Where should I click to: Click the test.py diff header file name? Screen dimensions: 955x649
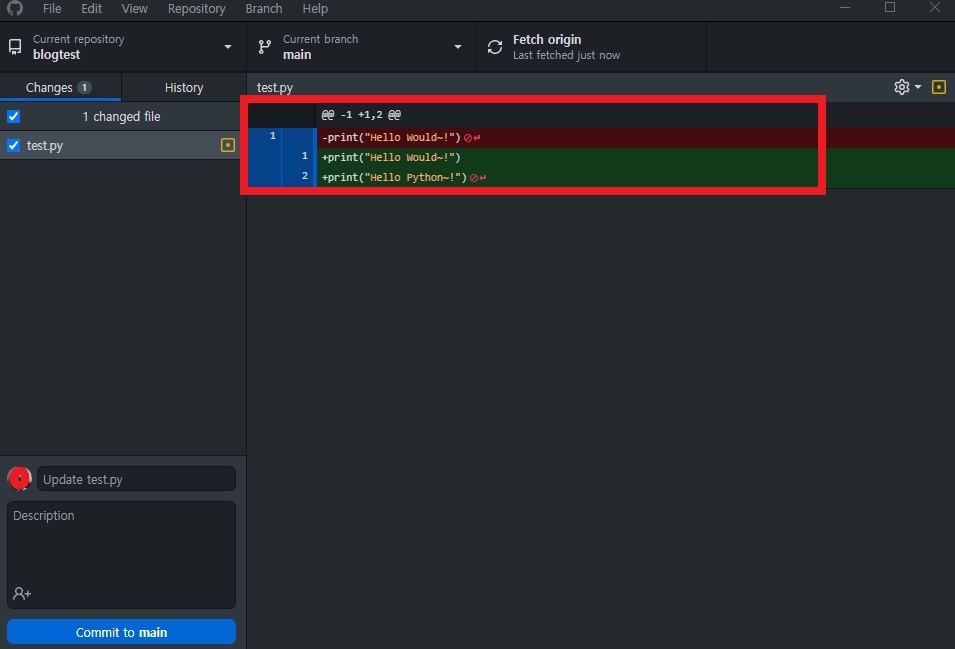click(275, 87)
